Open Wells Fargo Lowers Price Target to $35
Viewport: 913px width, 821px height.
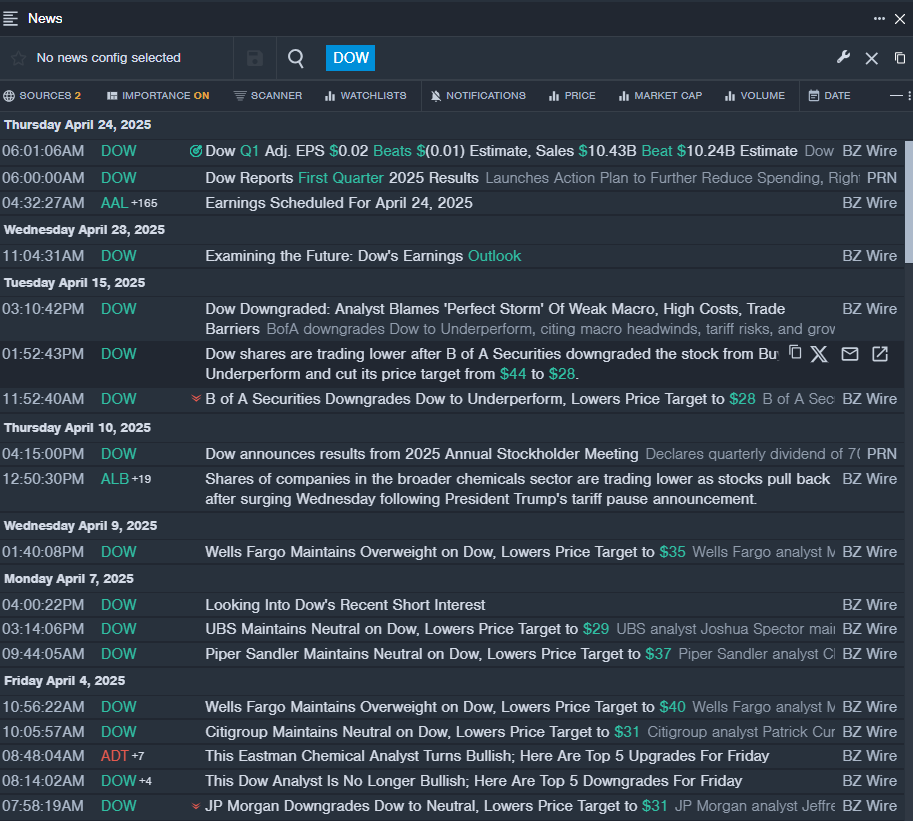click(445, 552)
